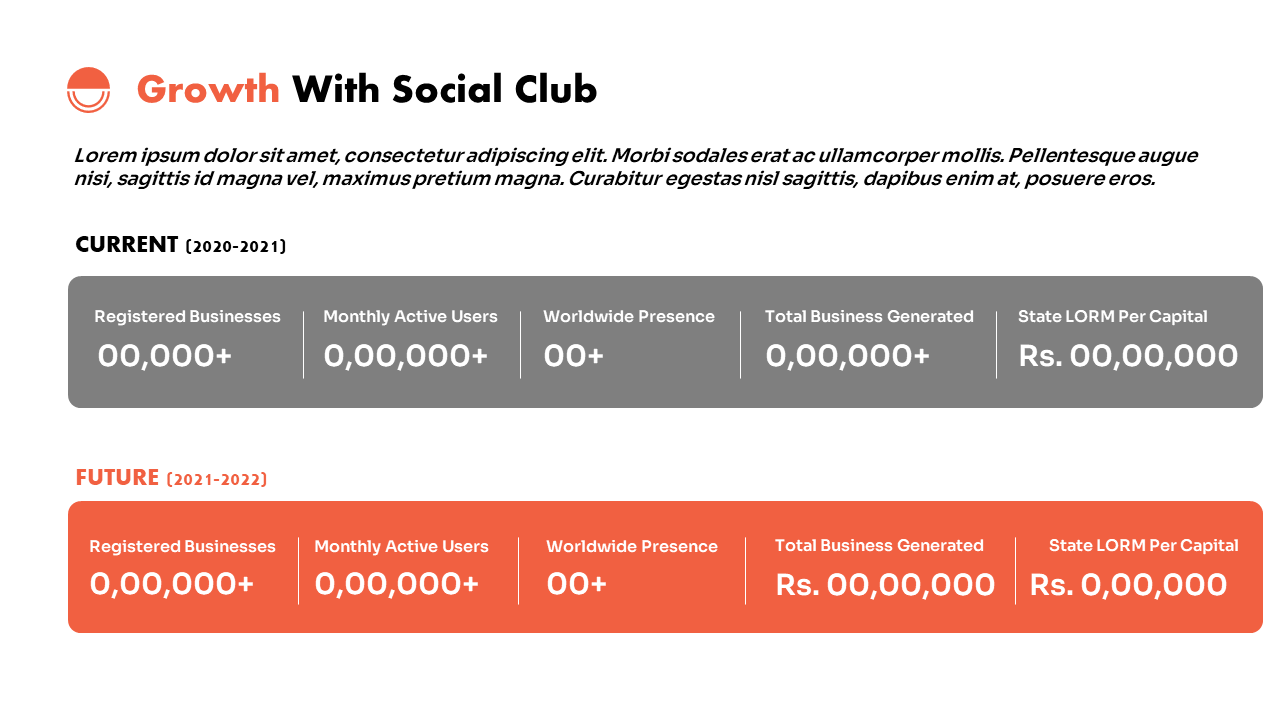Select the orange future stats panel

pos(665,567)
